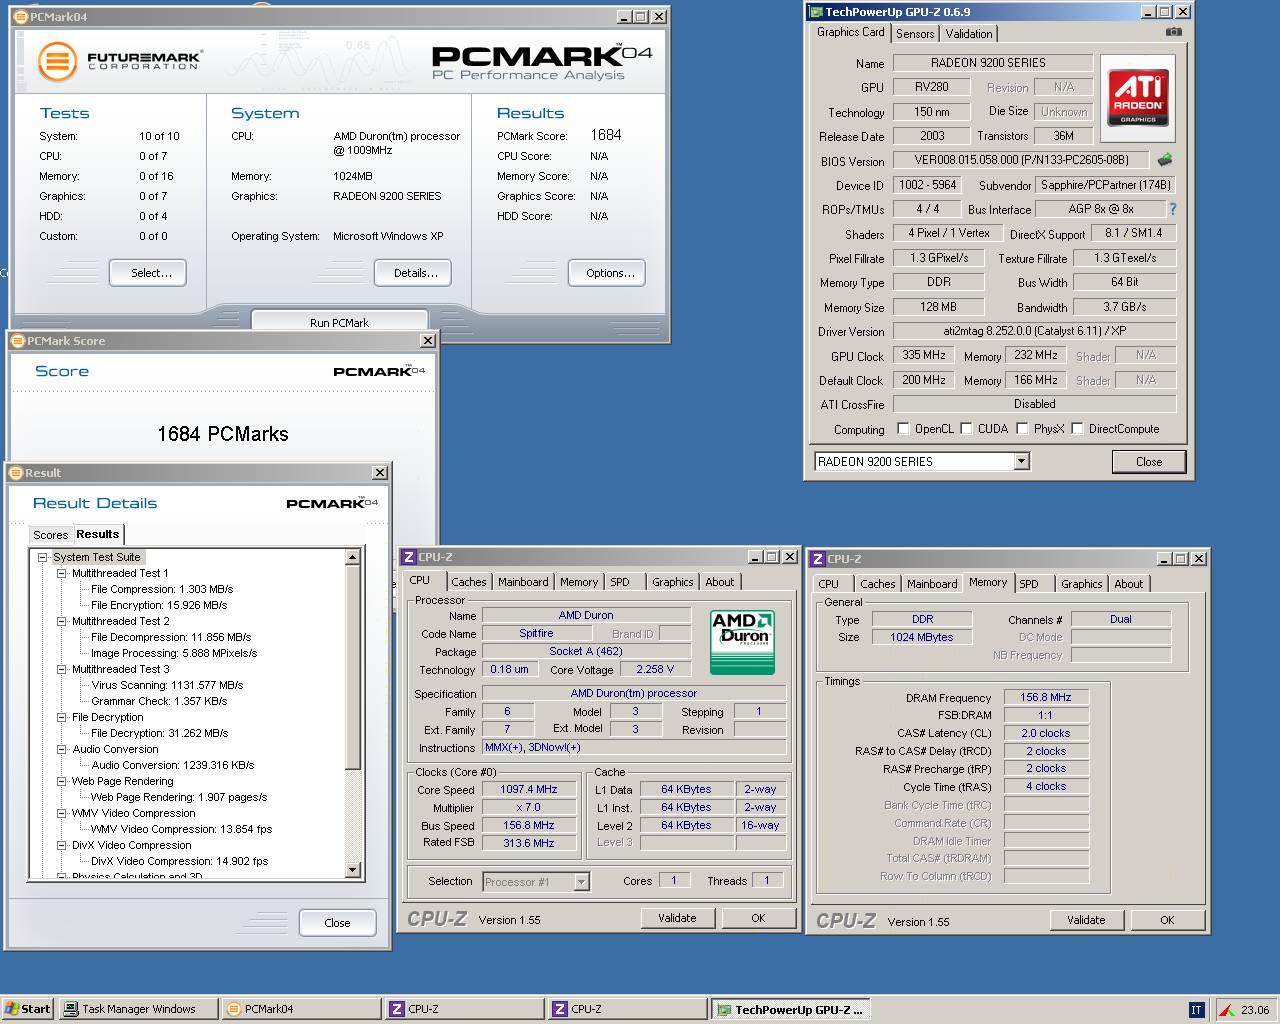Screen dimensions: 1280x1024
Task: Open About tab in CPU-Z CPU window
Action: click(x=719, y=582)
